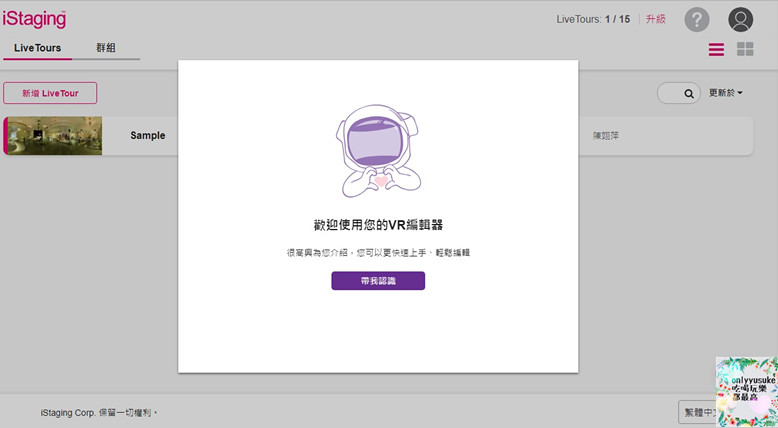The image size is (778, 428).
Task: Click the onlyyusuke floral watermark badge
Action: pyautogui.click(x=746, y=392)
